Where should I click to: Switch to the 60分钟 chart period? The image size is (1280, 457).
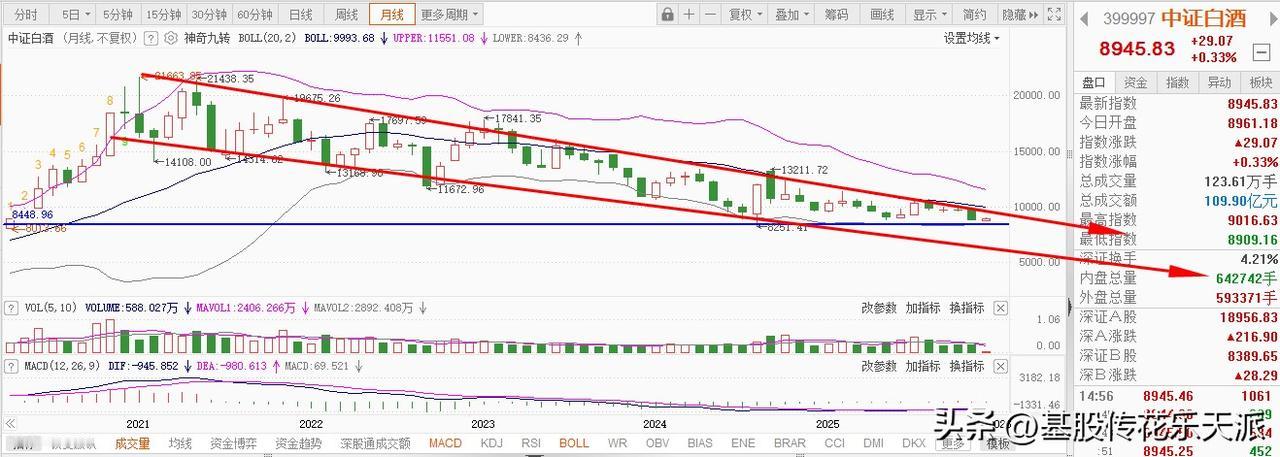click(255, 14)
